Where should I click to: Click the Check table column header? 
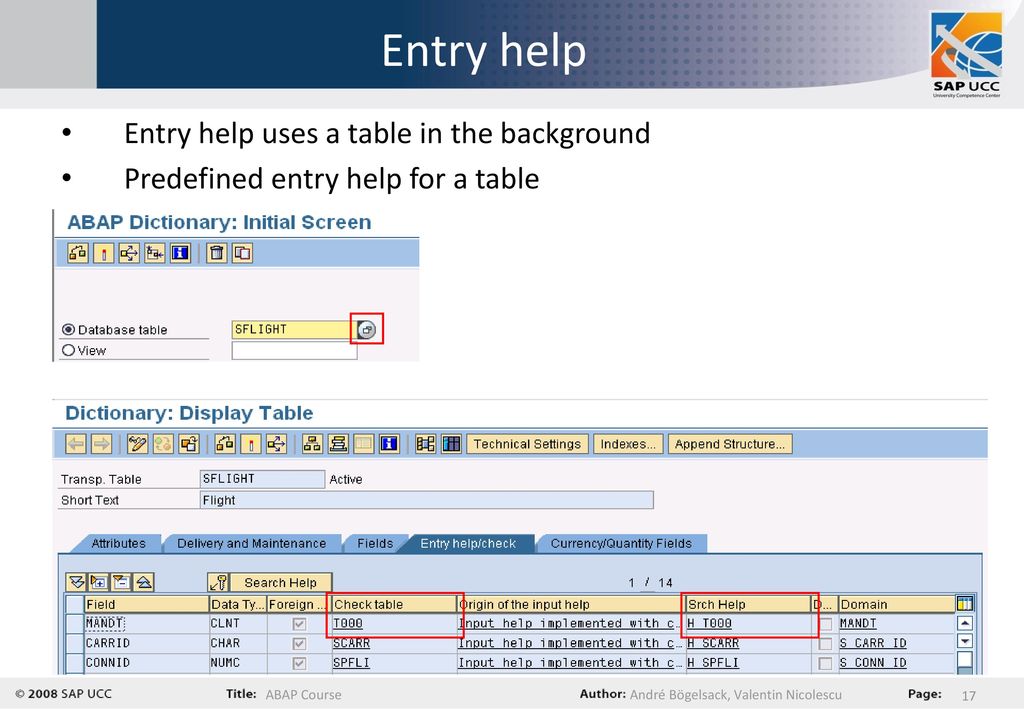[394, 605]
